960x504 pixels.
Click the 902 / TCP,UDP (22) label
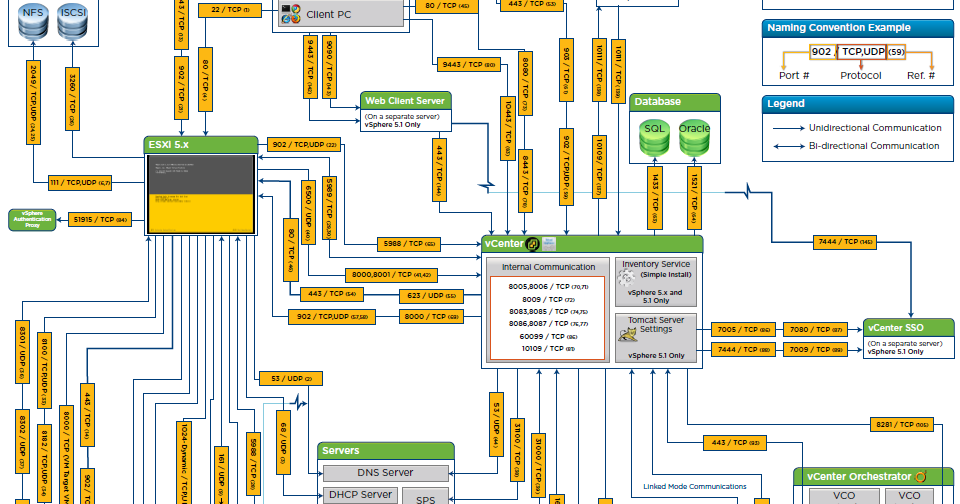304,145
